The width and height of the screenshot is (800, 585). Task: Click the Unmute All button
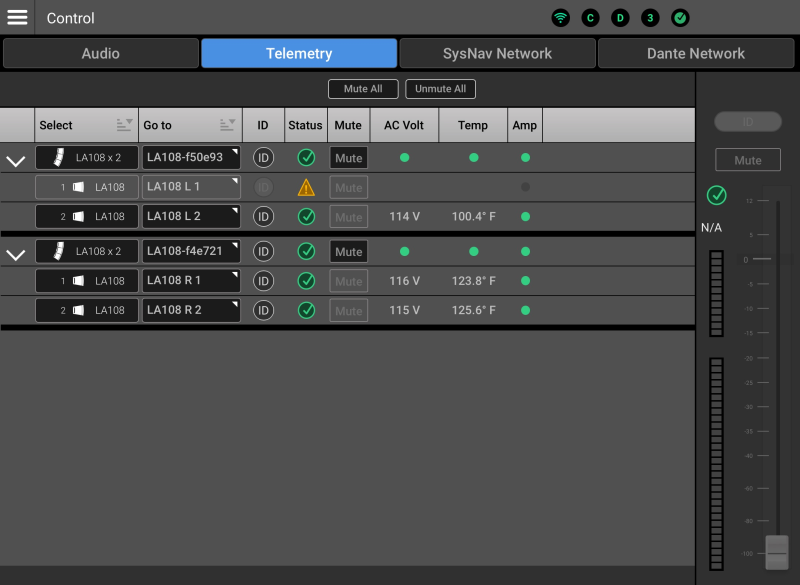pyautogui.click(x=440, y=89)
